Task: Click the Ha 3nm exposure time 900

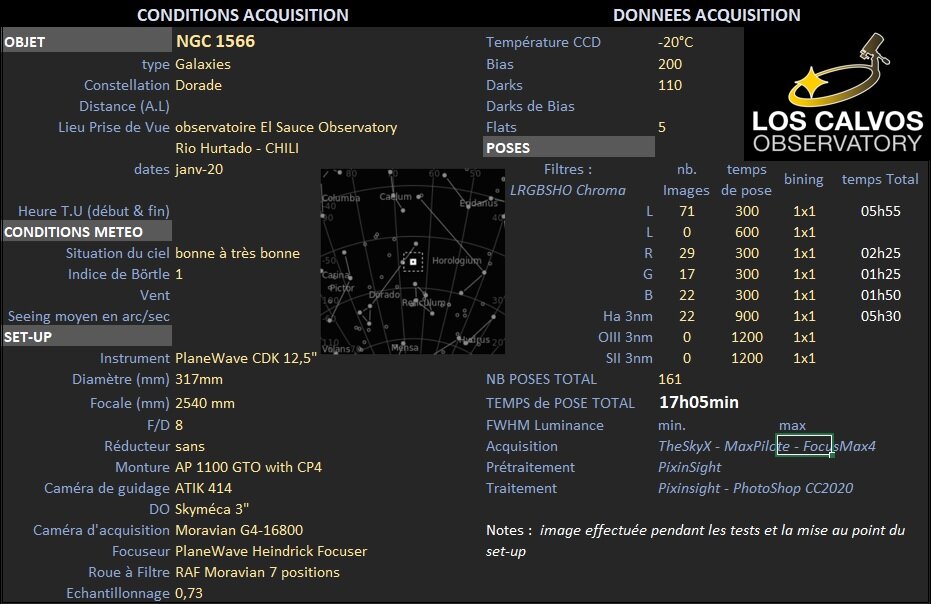Action: click(747, 316)
